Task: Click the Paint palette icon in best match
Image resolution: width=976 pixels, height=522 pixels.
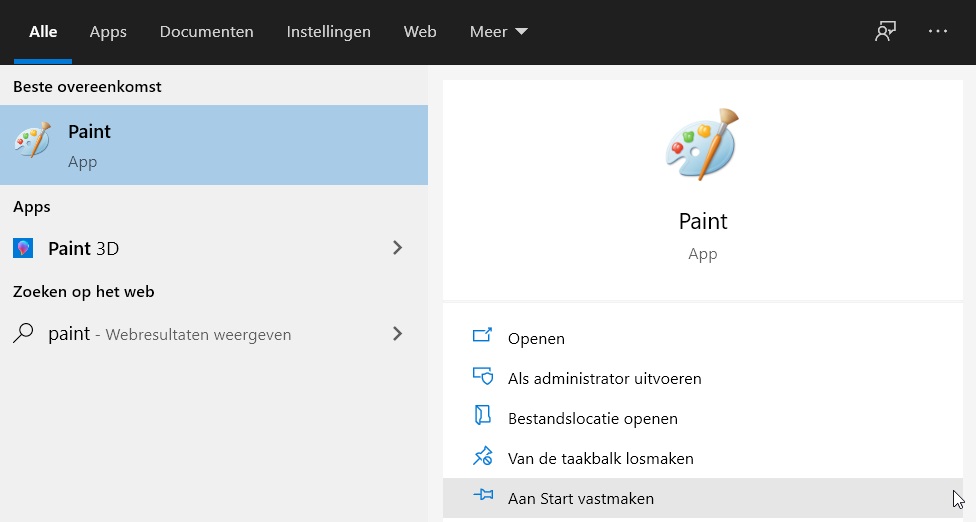Action: tap(32, 141)
